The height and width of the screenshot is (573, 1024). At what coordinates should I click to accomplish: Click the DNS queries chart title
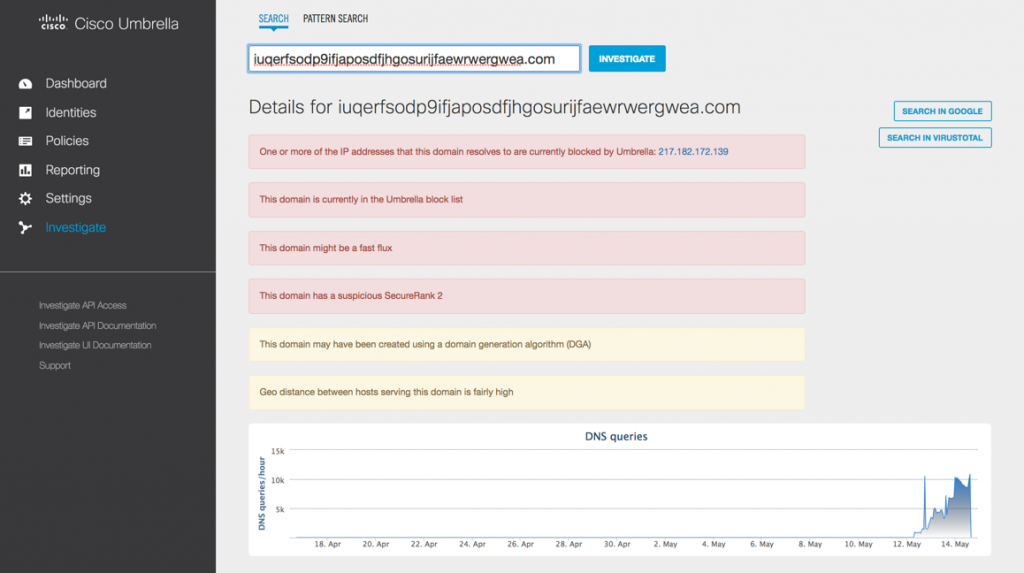coord(616,436)
